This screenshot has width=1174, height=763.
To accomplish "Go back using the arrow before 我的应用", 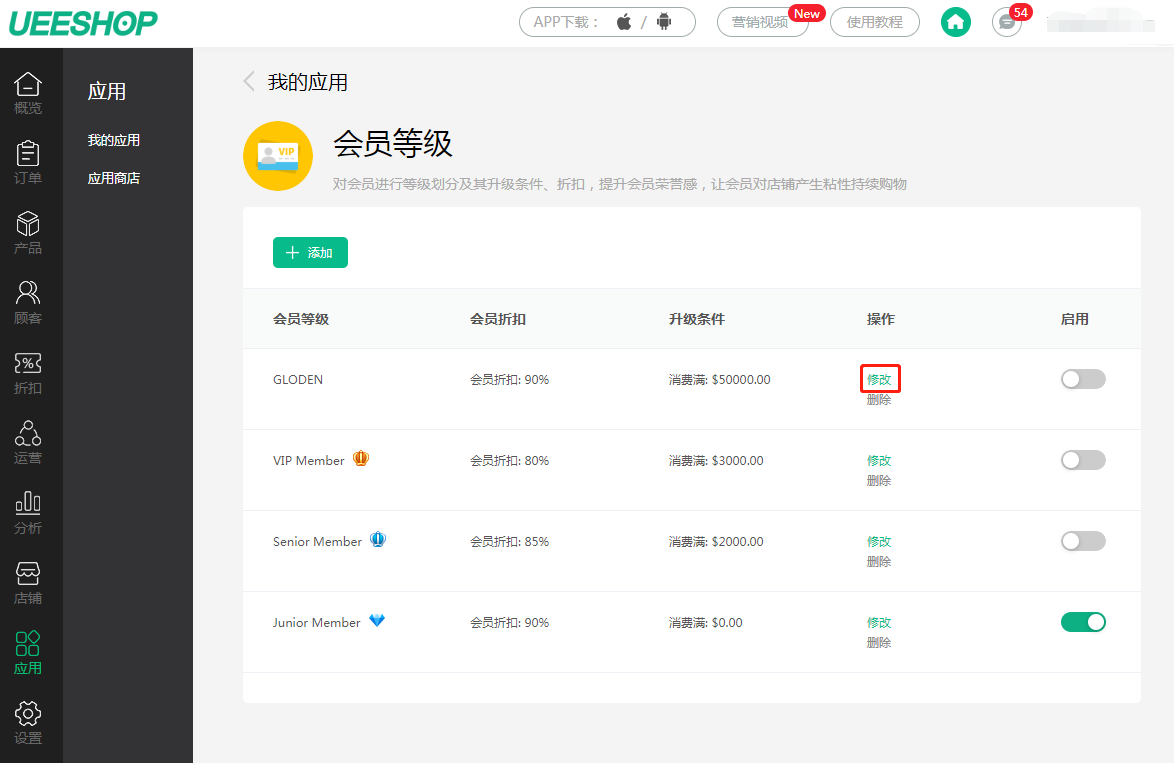I will (249, 82).
